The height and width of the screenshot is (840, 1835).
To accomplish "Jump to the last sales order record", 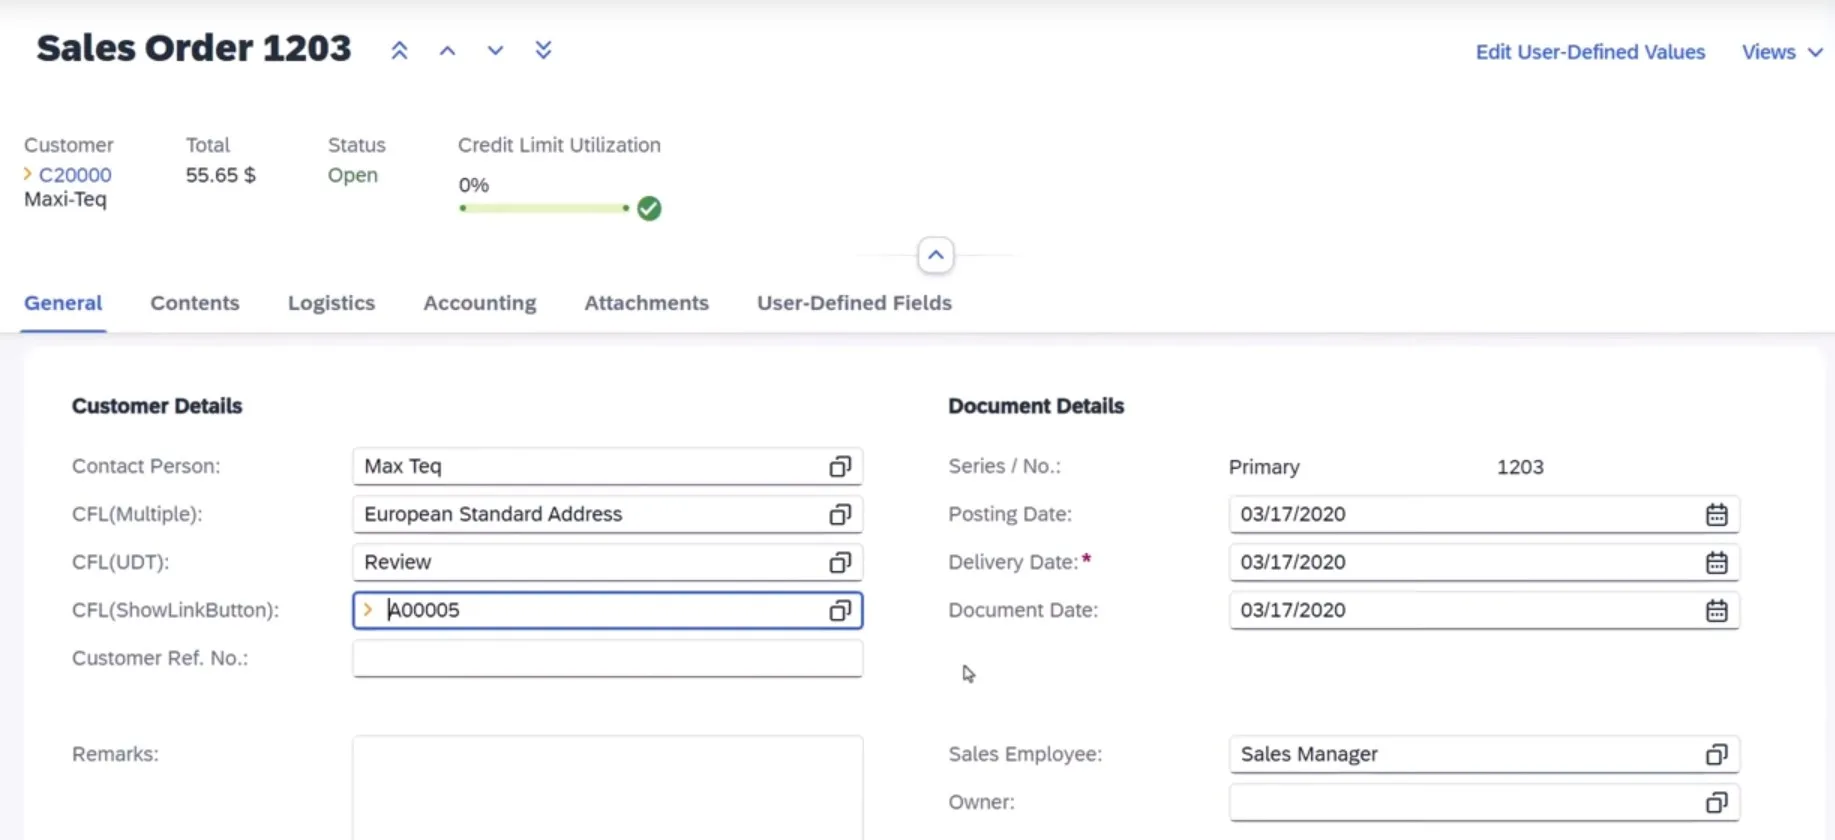I will point(543,50).
